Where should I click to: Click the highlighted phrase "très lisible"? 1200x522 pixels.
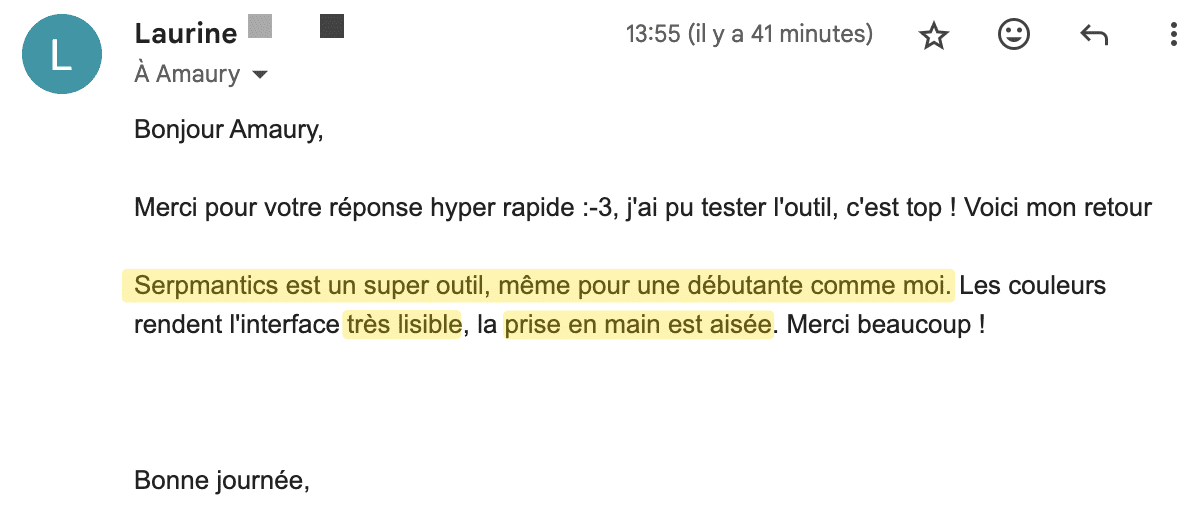point(403,325)
